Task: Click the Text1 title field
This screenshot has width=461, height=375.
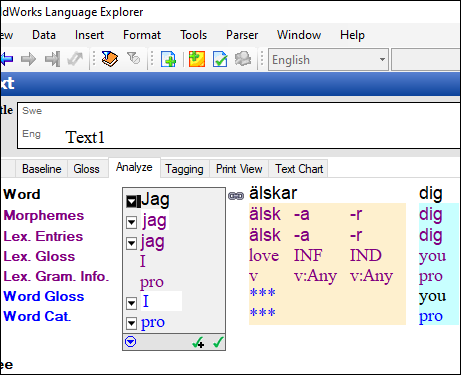Action: 239,137
